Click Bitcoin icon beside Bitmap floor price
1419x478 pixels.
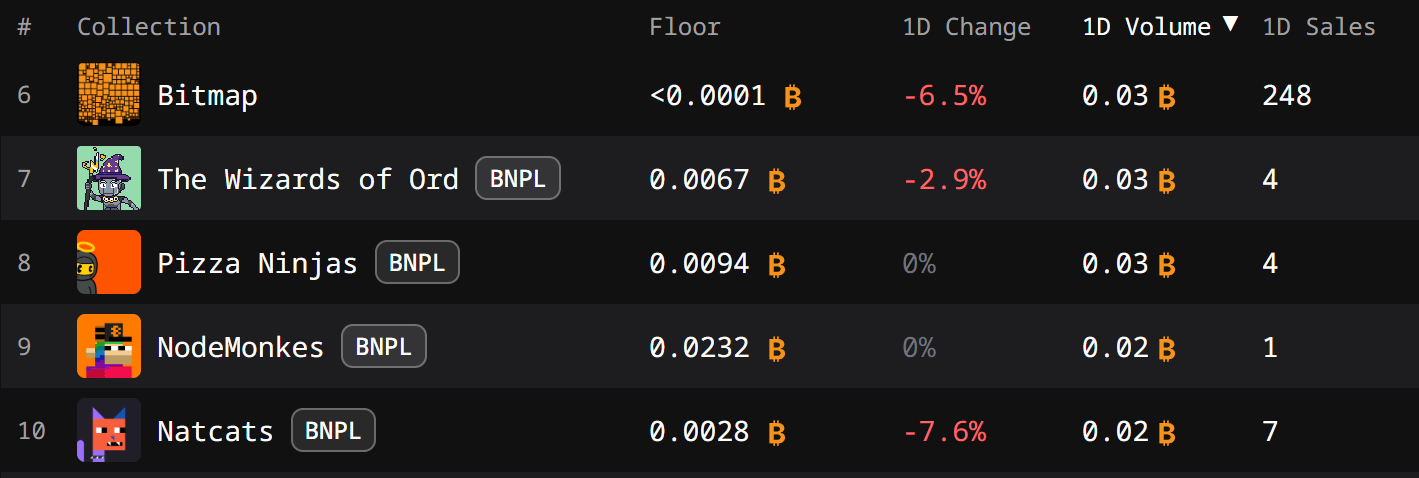793,97
